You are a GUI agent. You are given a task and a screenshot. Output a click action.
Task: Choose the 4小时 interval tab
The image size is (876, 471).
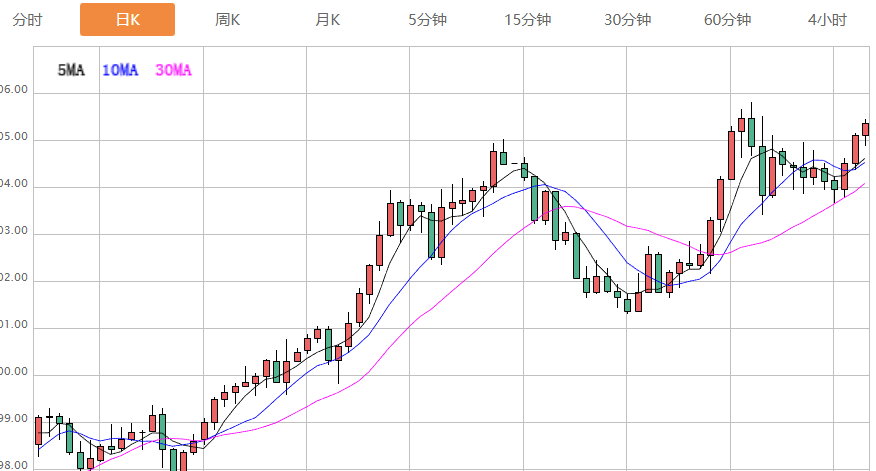point(827,20)
